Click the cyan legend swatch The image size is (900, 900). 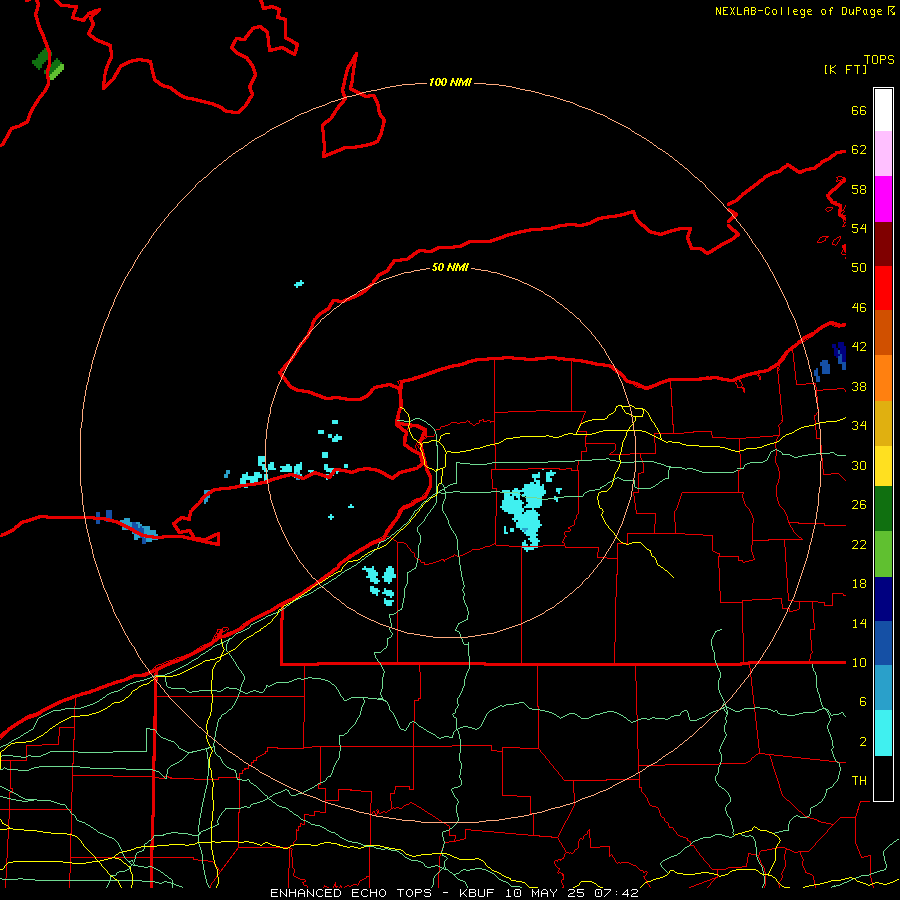(x=883, y=733)
